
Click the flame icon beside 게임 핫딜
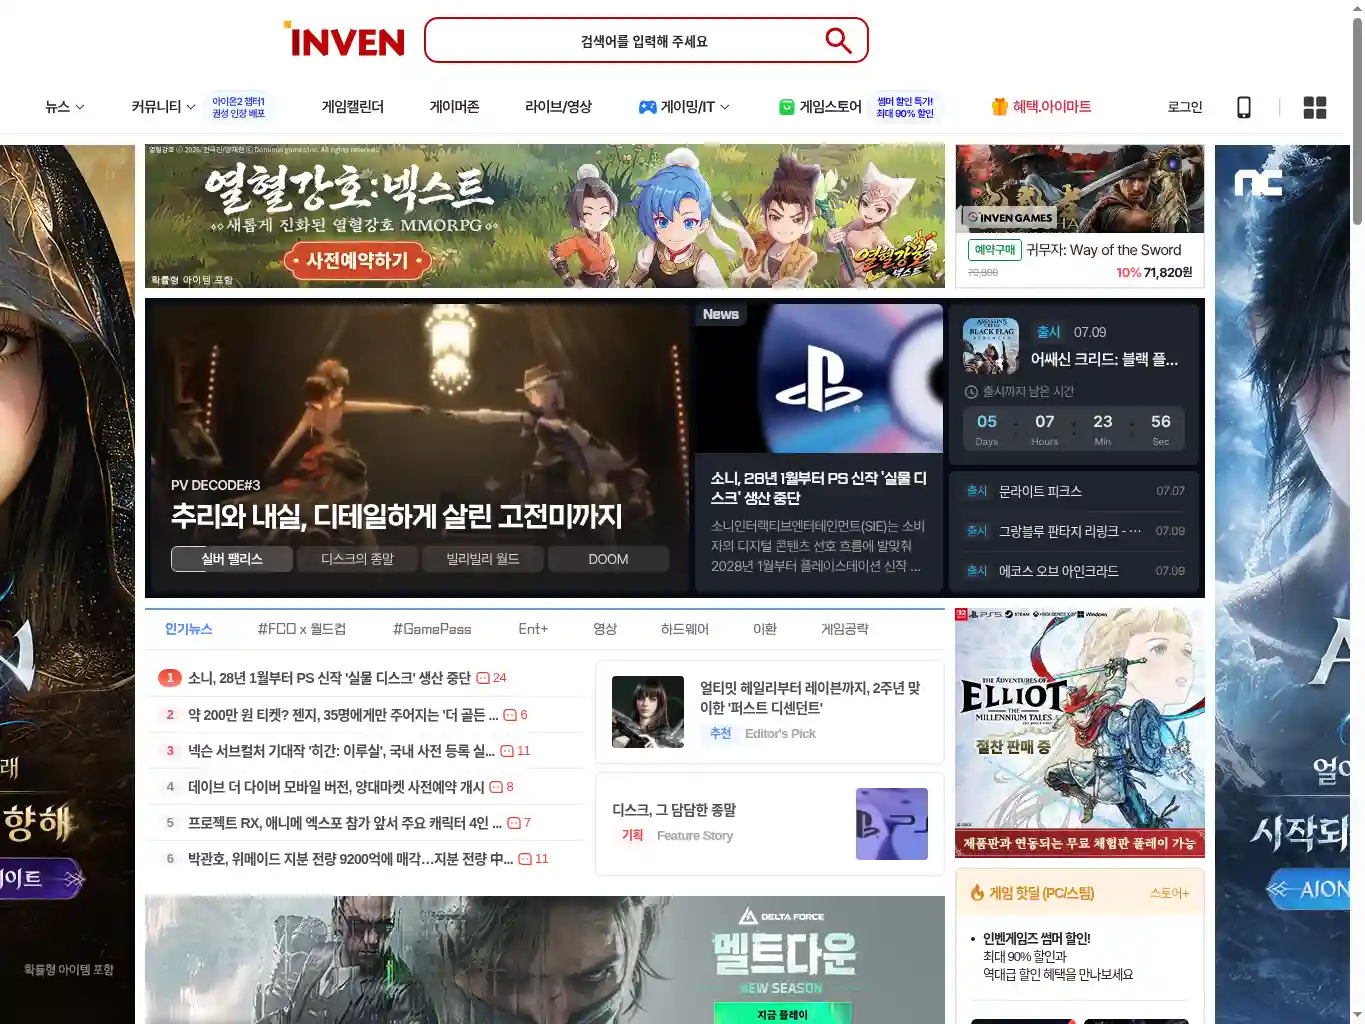tap(977, 893)
